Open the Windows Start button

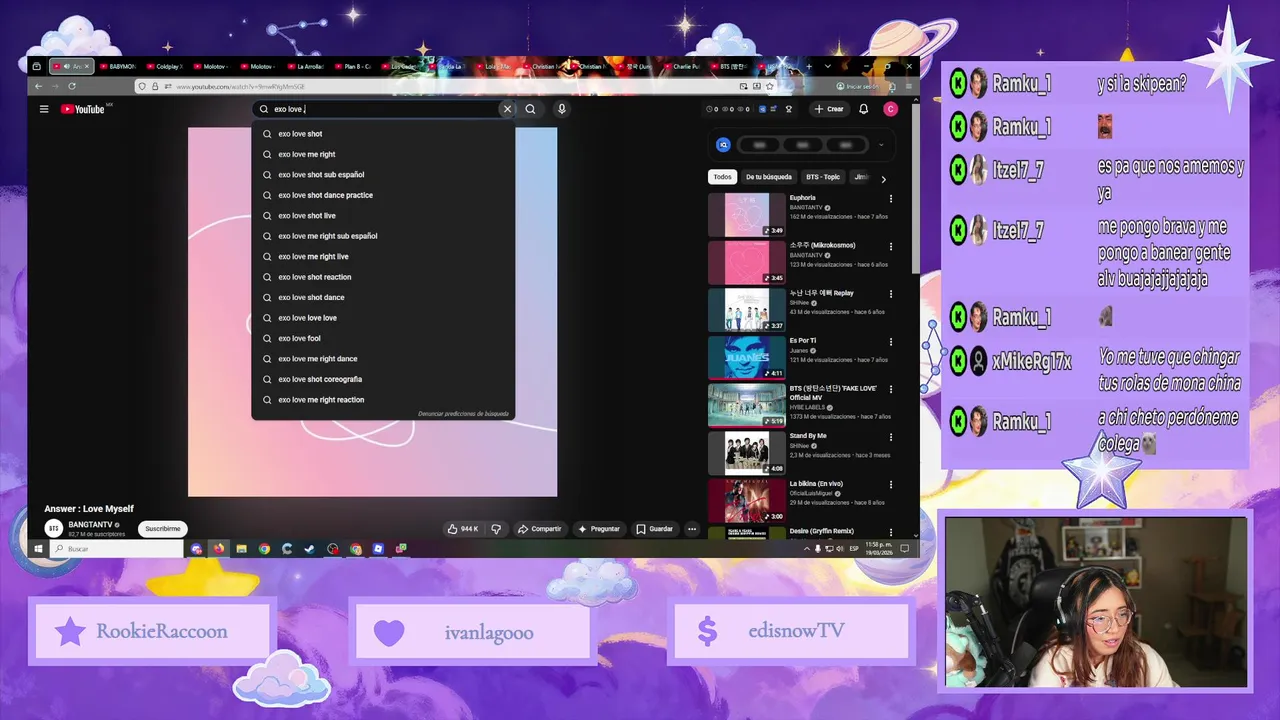pyautogui.click(x=38, y=549)
